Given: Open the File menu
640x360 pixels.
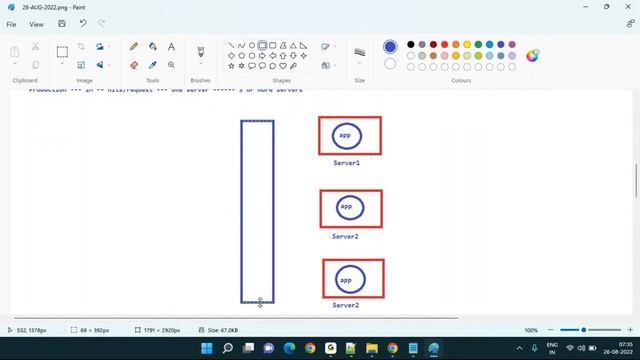Looking at the screenshot, I should point(11,24).
